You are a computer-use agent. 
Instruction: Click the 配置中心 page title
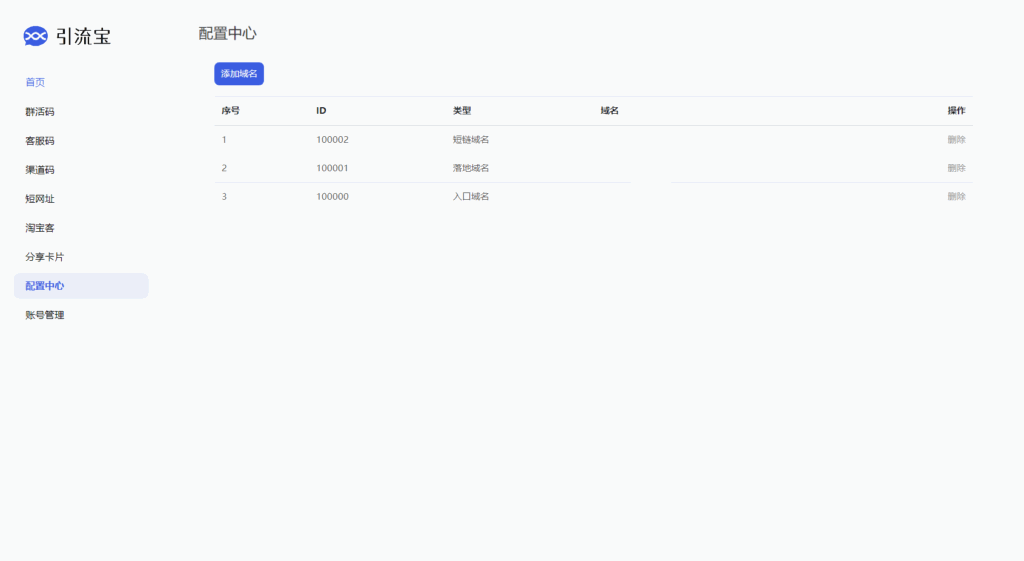228,33
